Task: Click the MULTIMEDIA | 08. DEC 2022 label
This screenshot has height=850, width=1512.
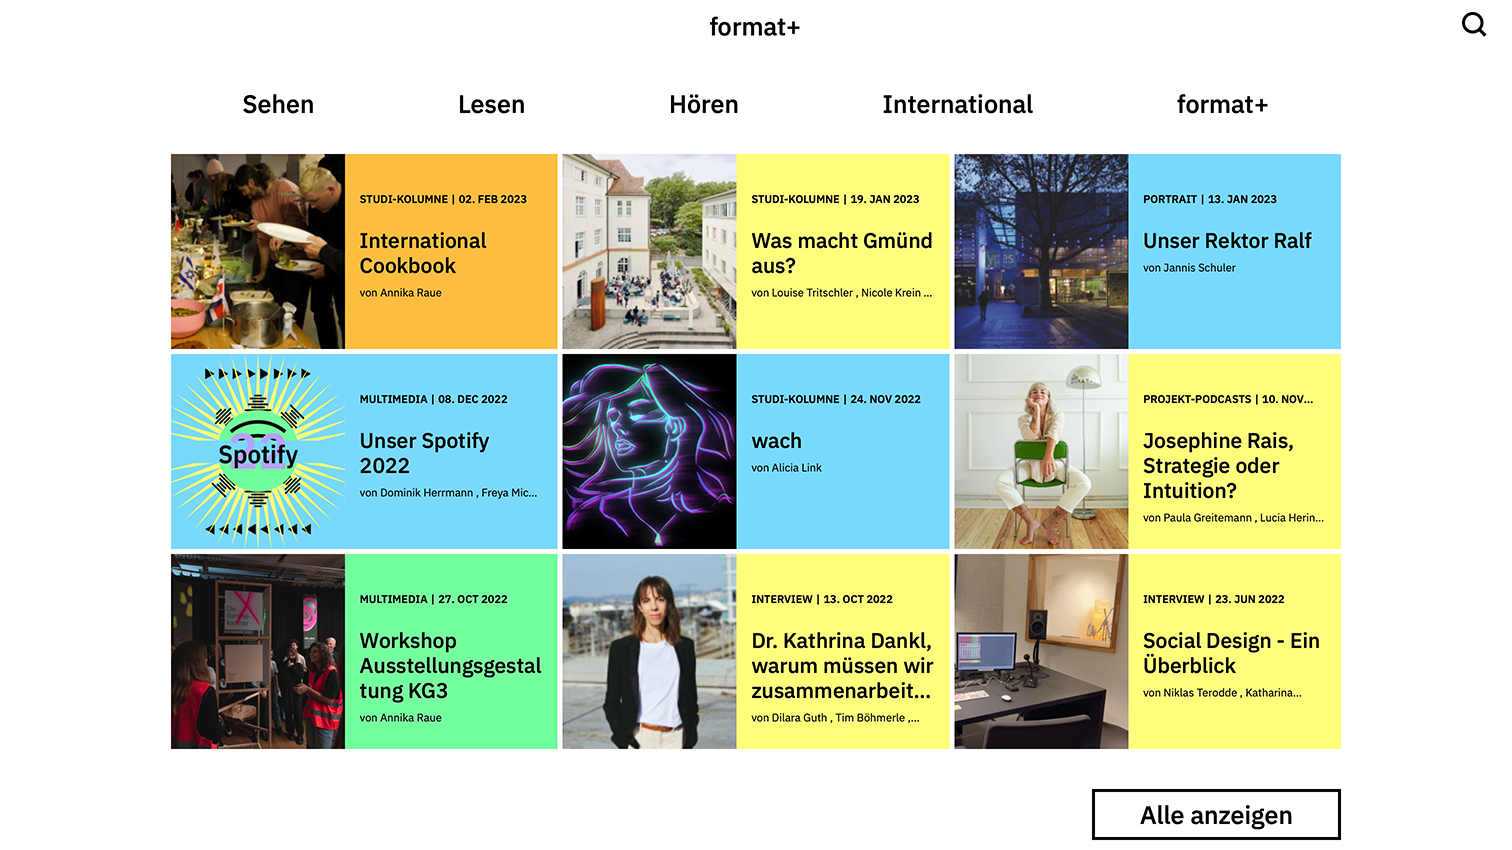Action: point(433,399)
